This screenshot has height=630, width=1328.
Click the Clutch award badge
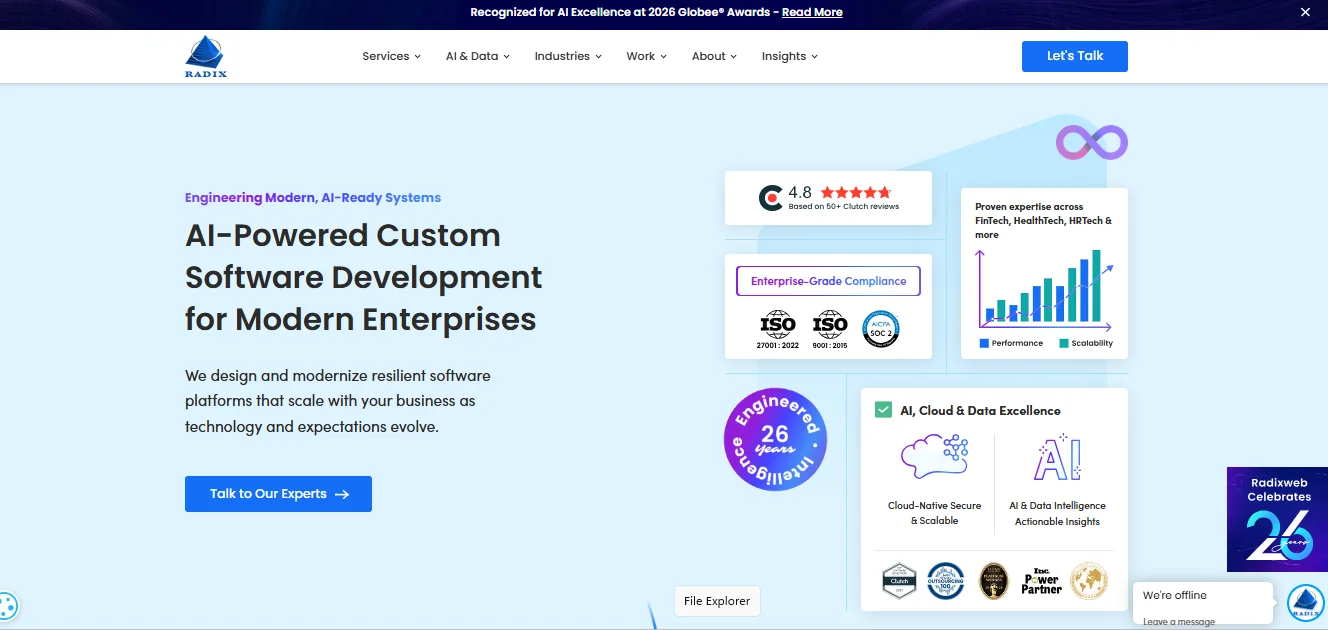899,581
